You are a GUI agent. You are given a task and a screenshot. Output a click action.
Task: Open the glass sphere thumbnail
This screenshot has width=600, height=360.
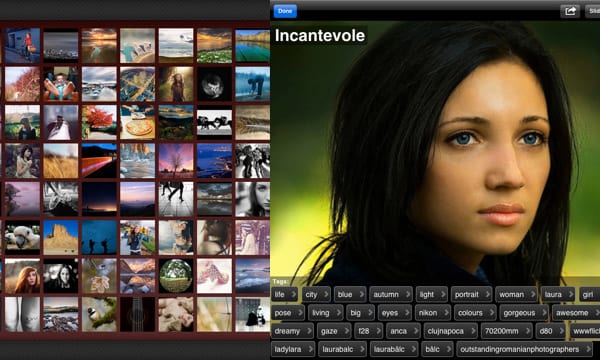(176, 276)
